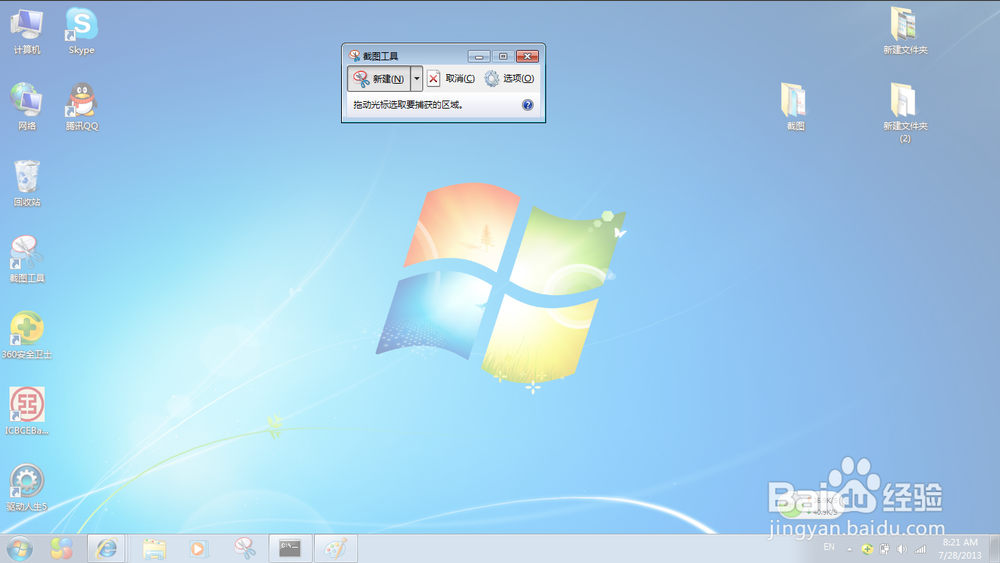
Task: Click the 取消(C) cancel button
Action: click(x=451, y=78)
